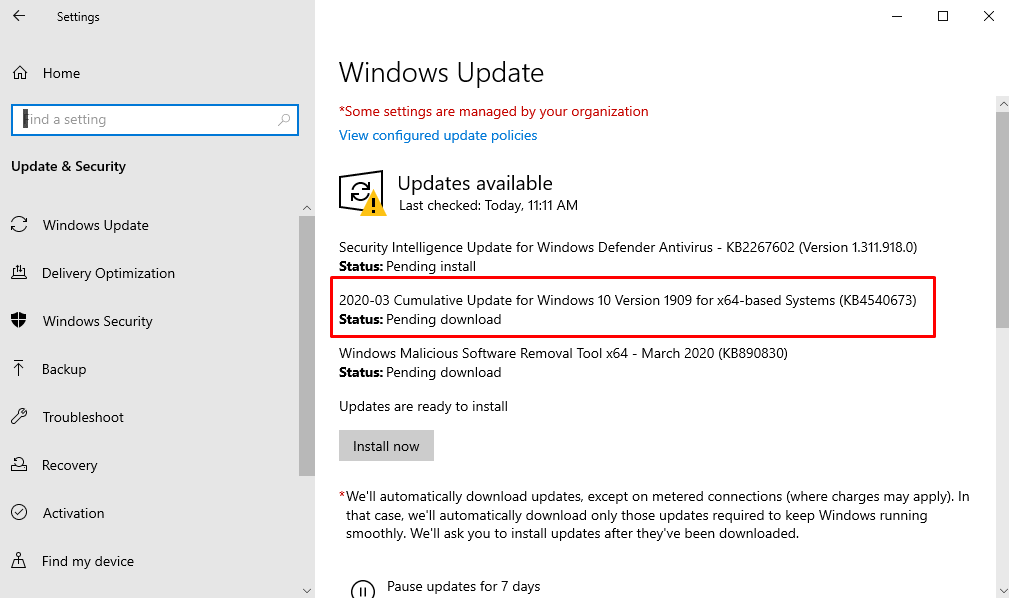Open the Troubleshoot section
1009x598 pixels.
(x=83, y=417)
